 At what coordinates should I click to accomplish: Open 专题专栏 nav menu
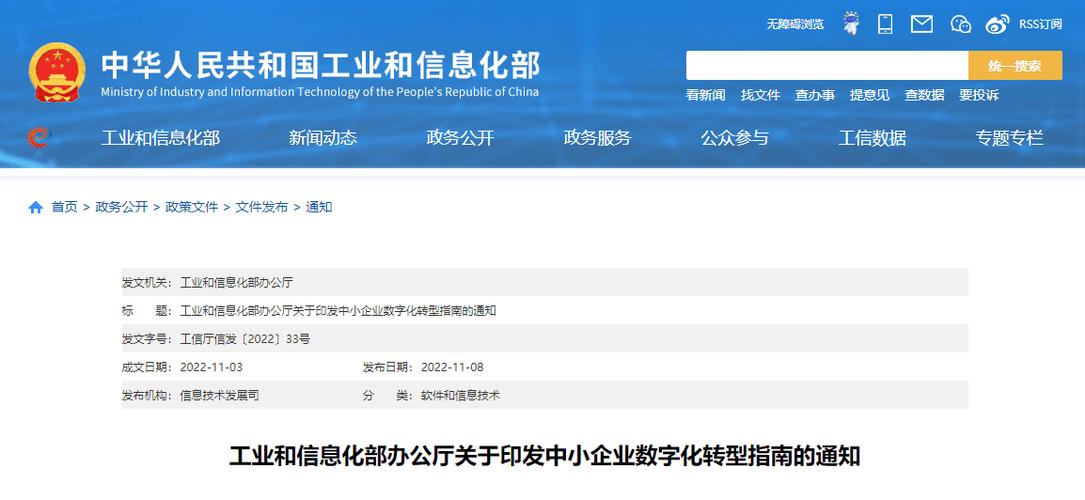1009,138
